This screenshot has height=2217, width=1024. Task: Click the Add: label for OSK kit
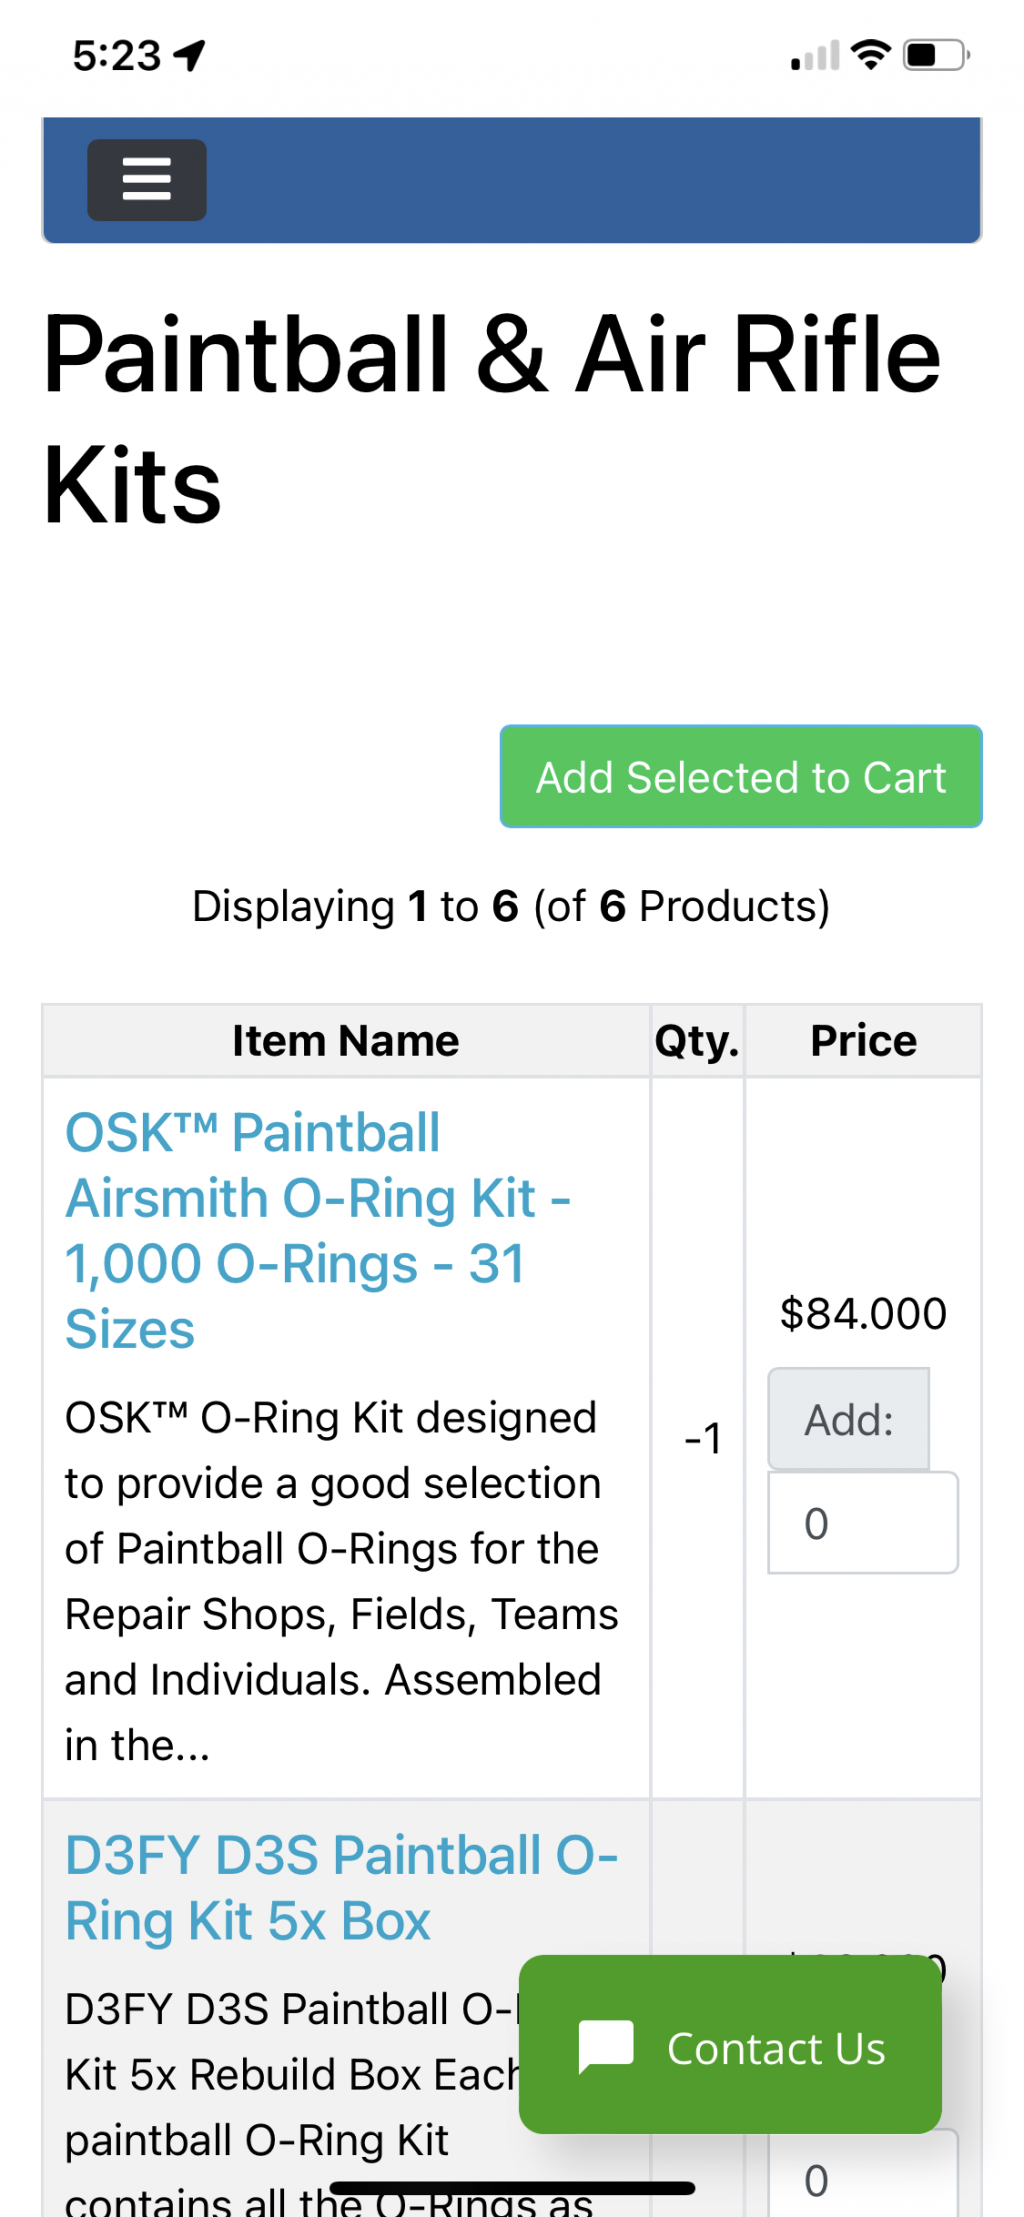(849, 1419)
